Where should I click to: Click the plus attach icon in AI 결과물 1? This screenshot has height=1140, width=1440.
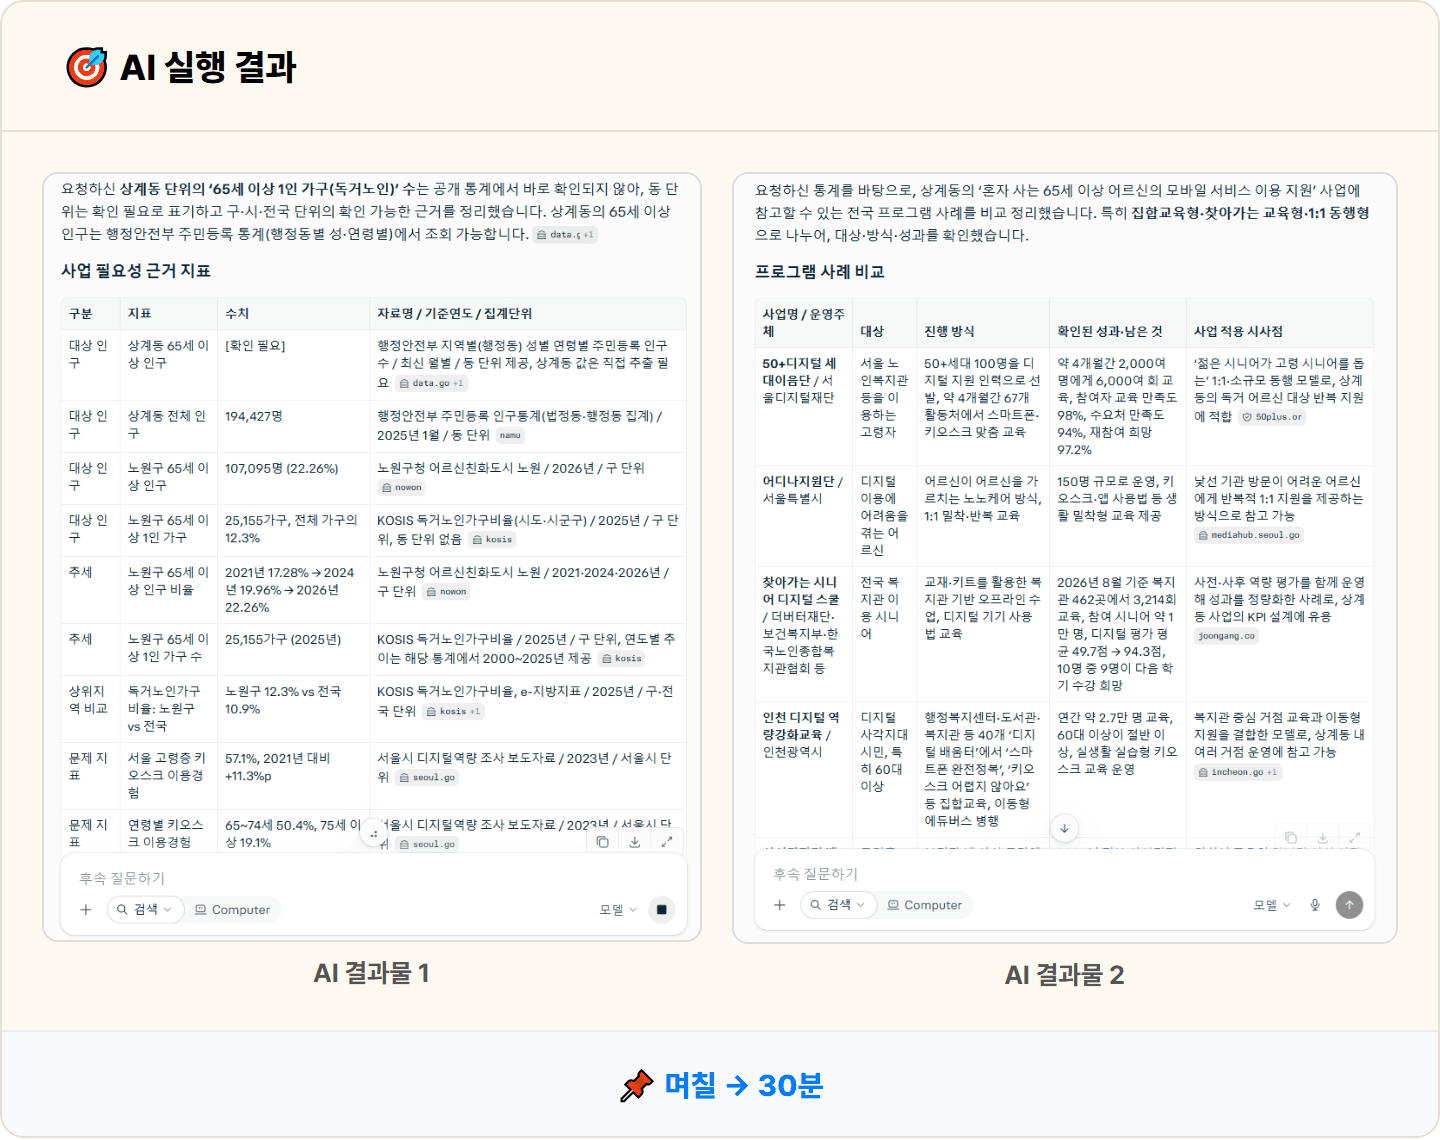[x=86, y=910]
